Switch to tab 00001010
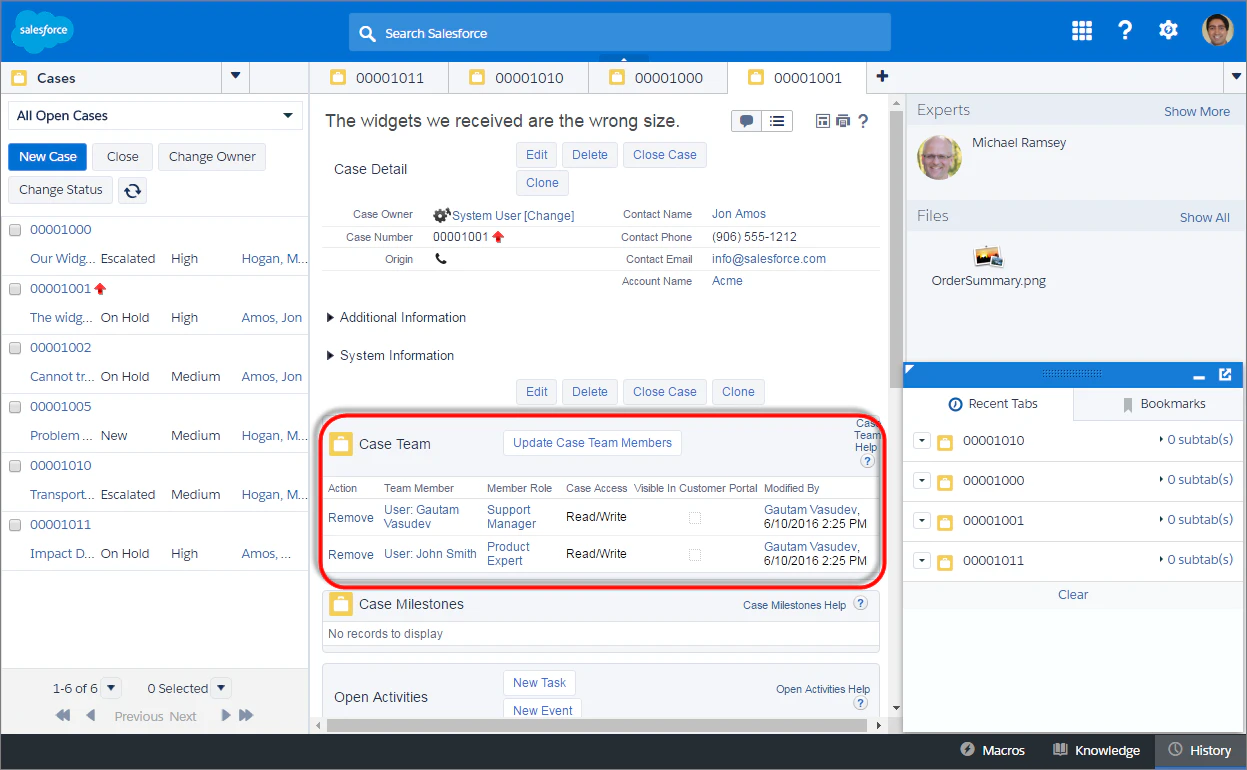Screen dimensions: 1247x770 coord(518,77)
